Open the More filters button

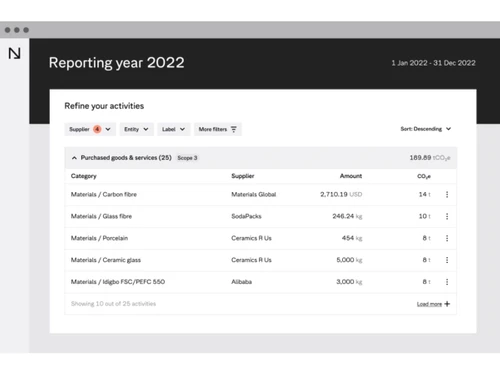tap(218, 129)
